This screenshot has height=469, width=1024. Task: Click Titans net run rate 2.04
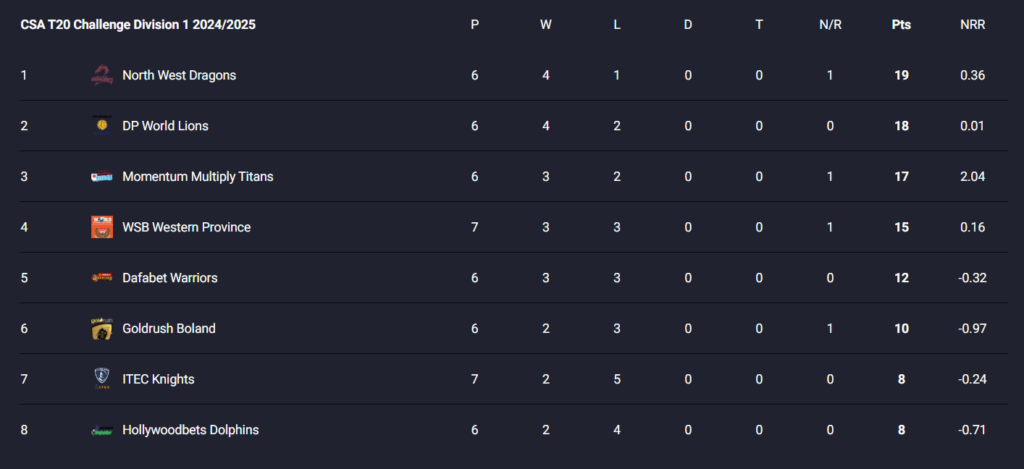(x=972, y=176)
